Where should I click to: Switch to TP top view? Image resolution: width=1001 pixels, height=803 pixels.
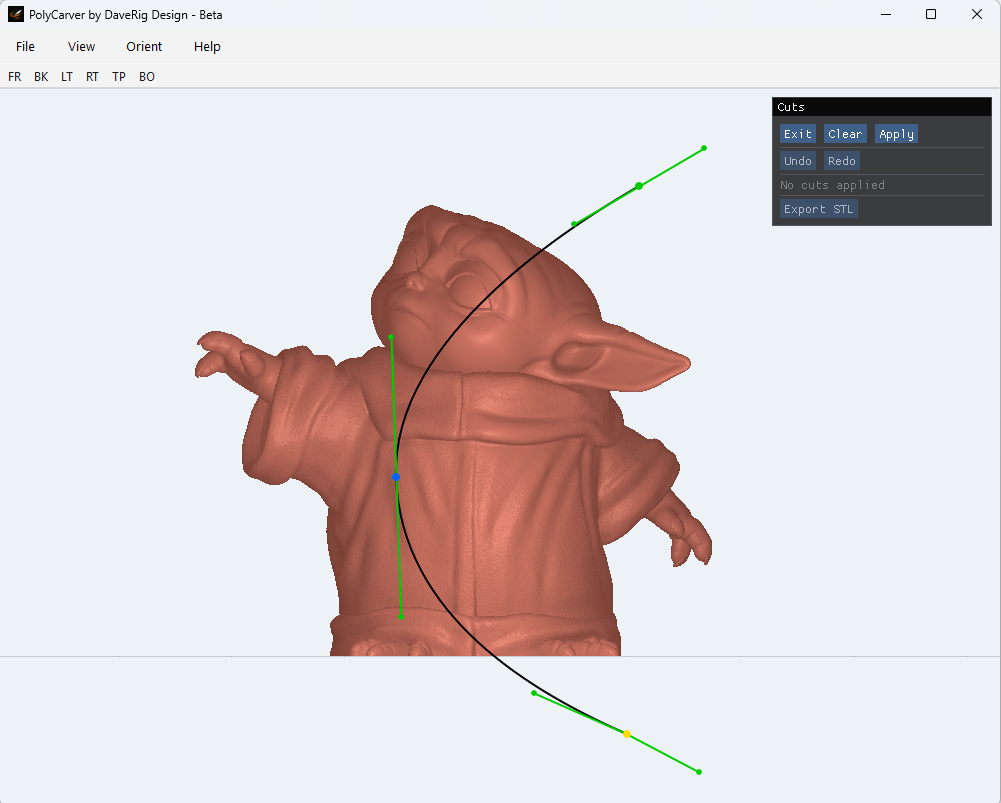click(x=119, y=77)
